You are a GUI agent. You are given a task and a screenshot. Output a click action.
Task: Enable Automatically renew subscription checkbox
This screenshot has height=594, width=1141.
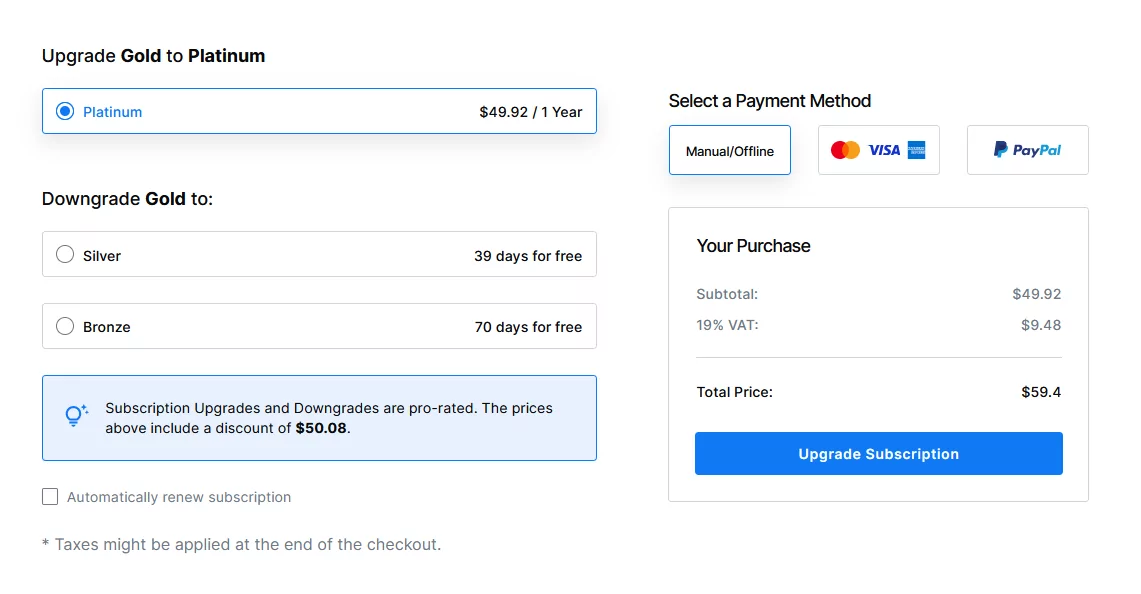click(50, 496)
